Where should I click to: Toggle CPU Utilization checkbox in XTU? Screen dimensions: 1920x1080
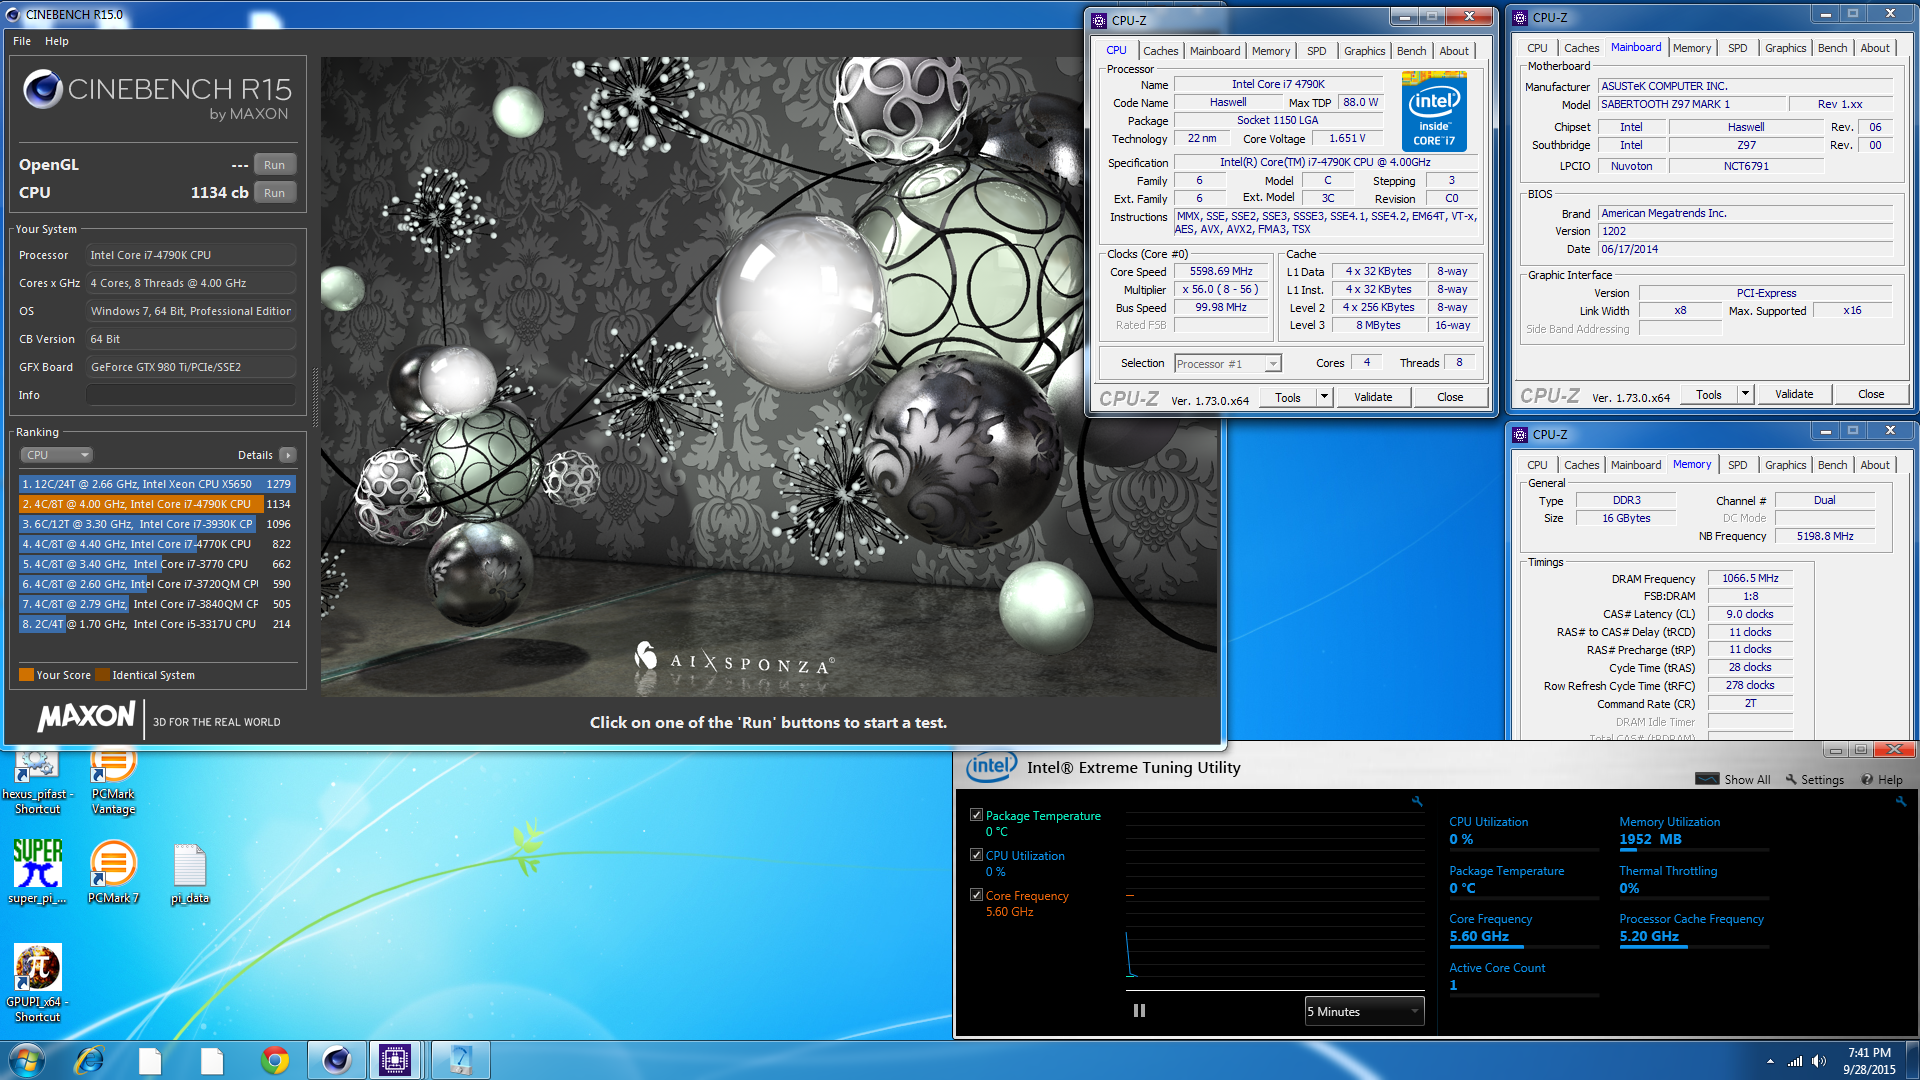coord(976,855)
